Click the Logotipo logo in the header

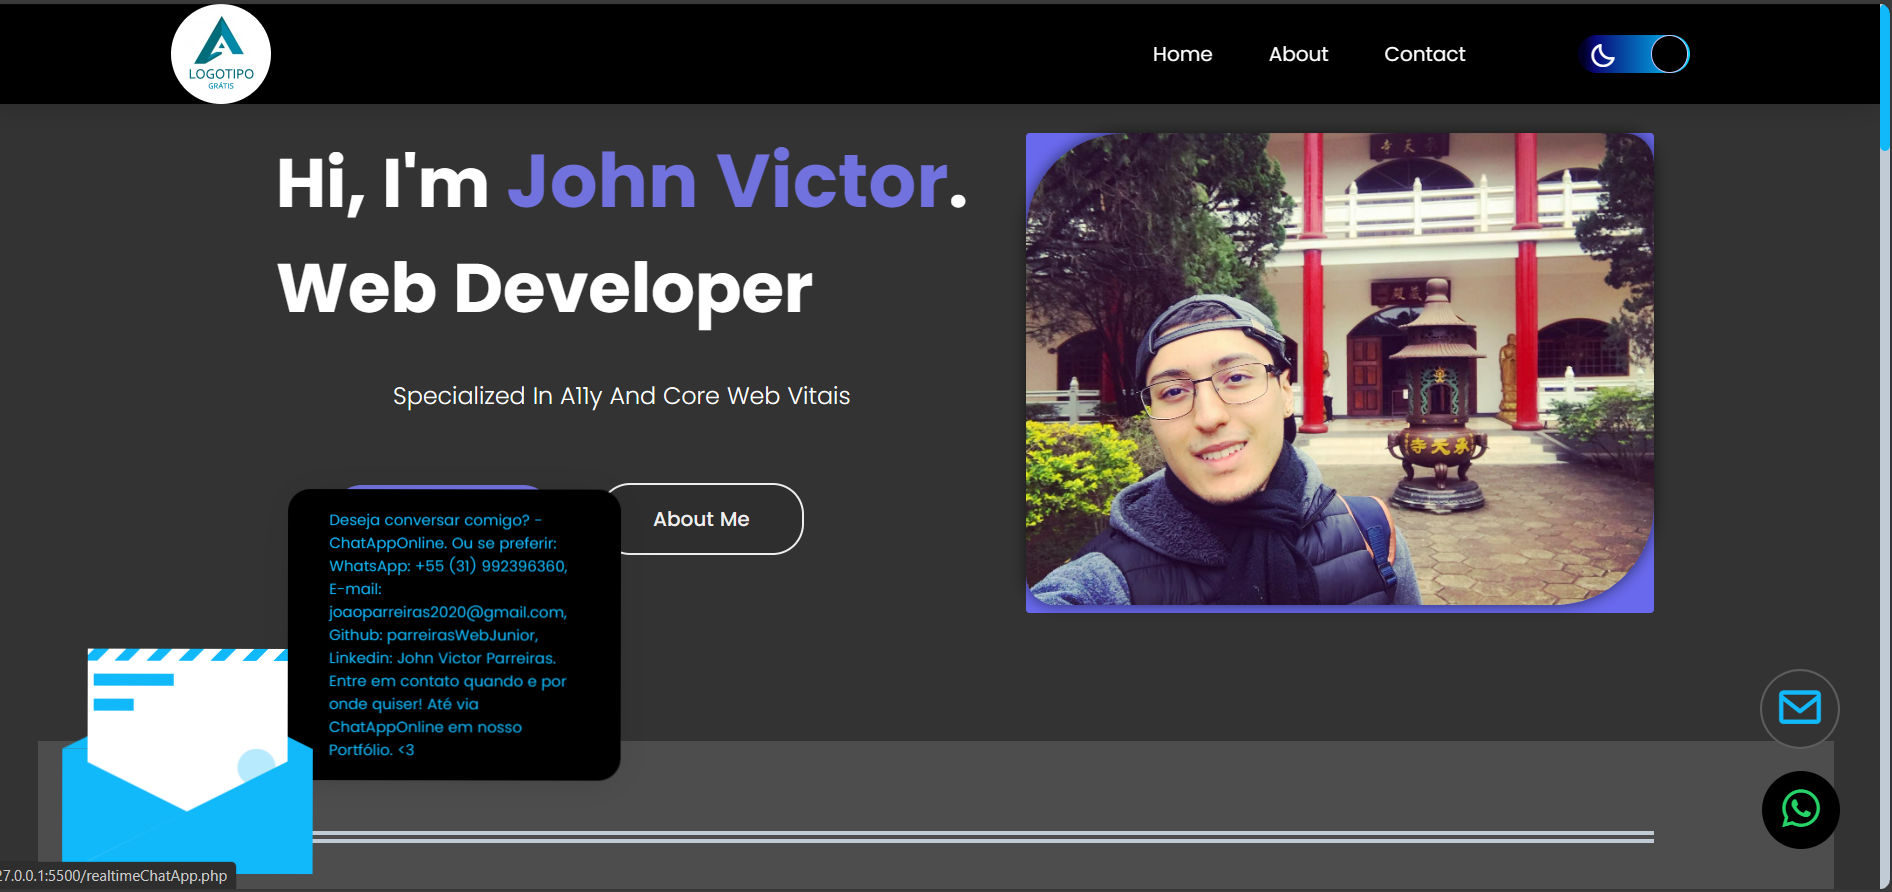pos(221,54)
